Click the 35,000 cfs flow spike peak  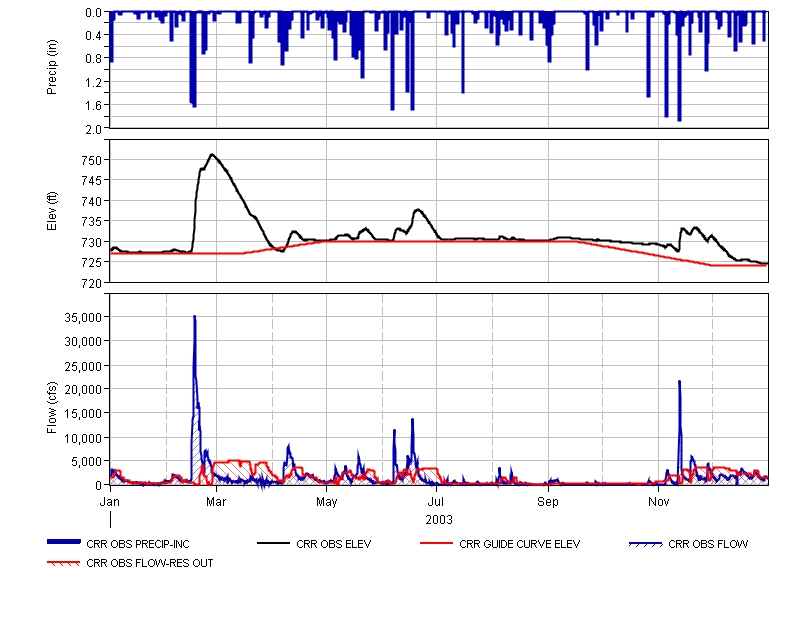click(x=194, y=317)
